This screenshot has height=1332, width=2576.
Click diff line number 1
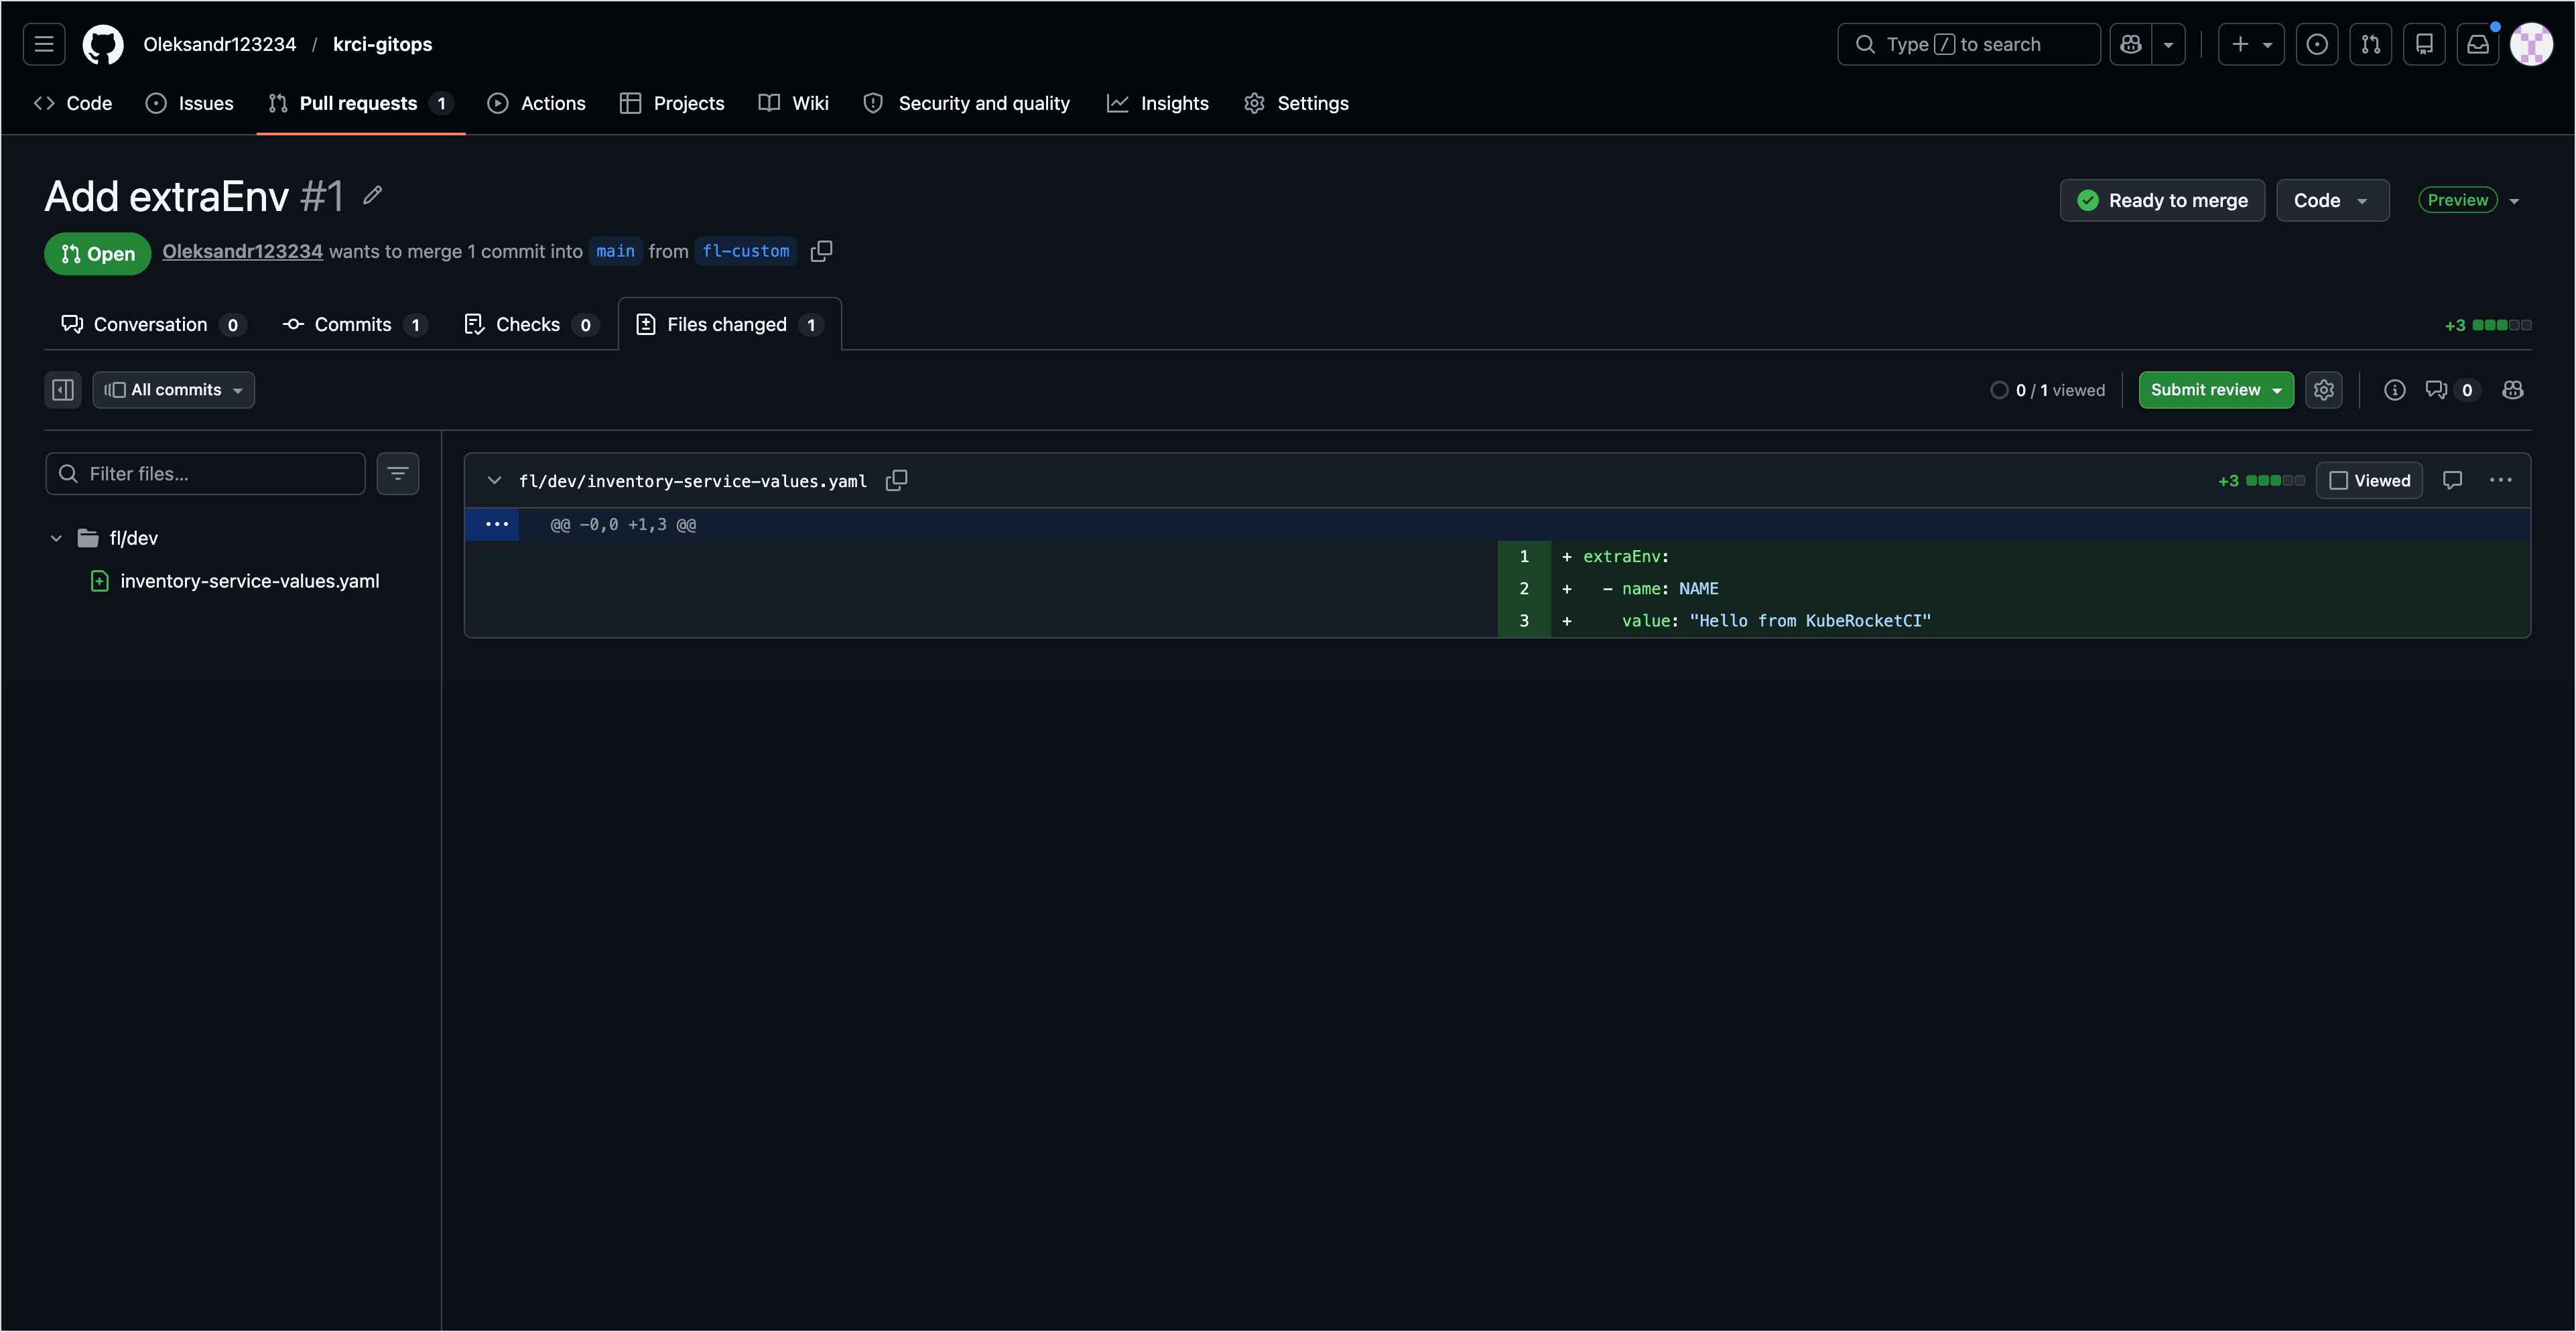1523,556
